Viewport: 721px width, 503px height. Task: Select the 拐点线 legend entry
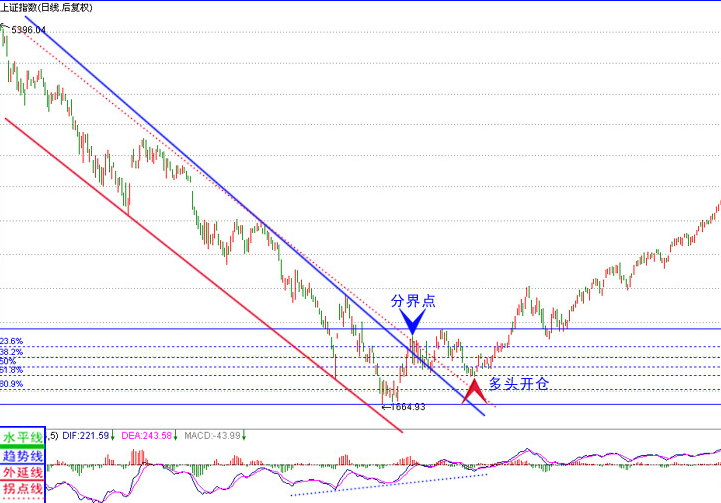click(x=23, y=489)
